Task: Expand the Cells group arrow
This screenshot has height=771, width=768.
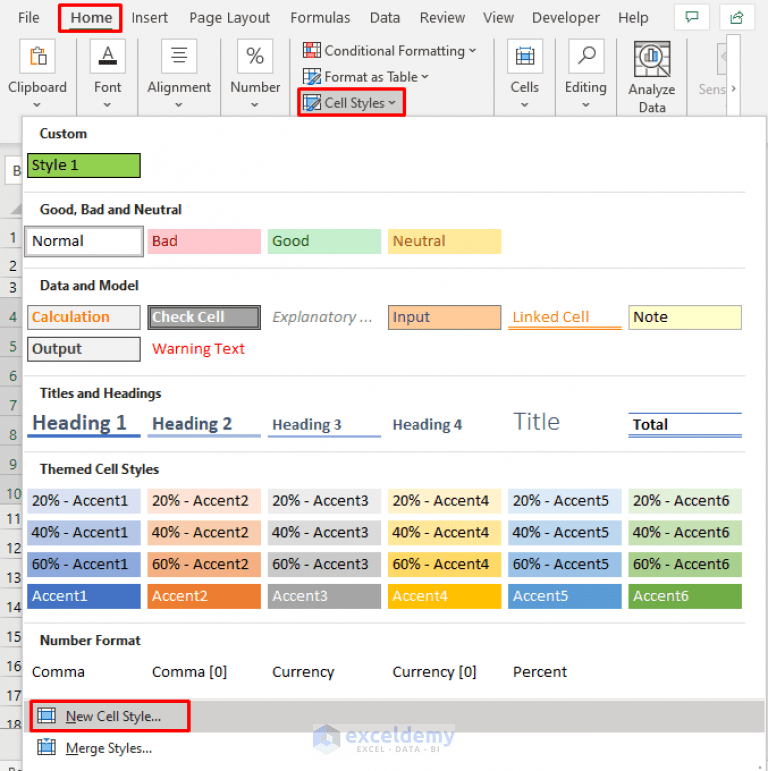Action: (525, 105)
